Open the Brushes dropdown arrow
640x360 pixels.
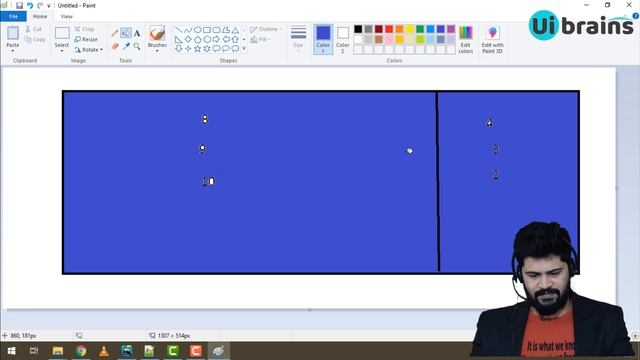coord(157,51)
